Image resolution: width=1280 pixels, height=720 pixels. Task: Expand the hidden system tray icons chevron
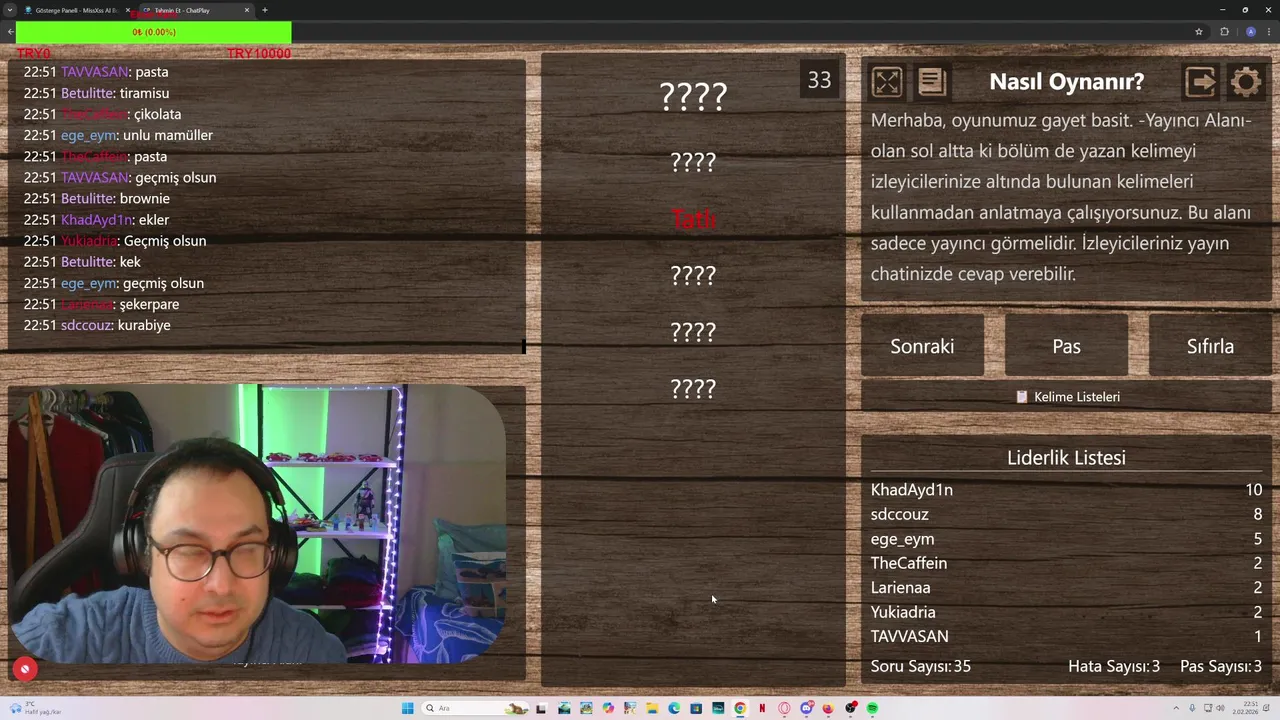[1176, 708]
